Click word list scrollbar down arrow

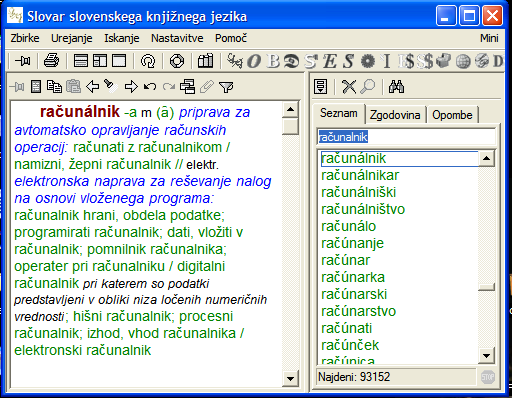coord(486,356)
